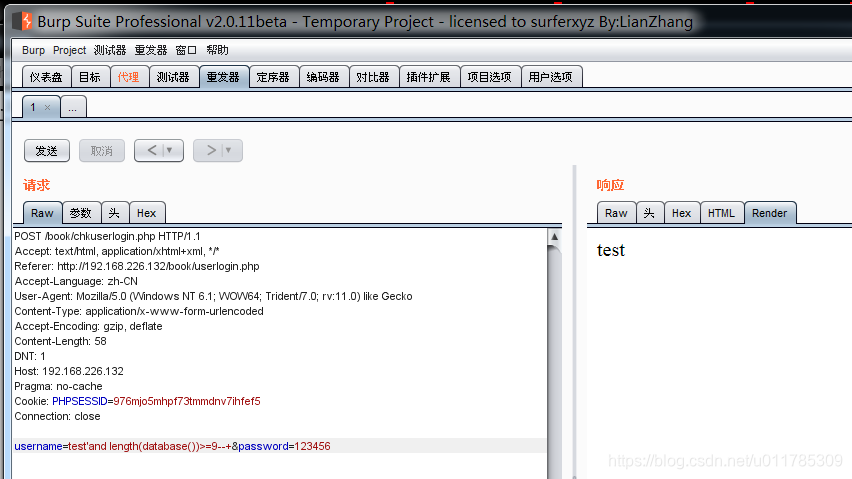Screen dimensions: 852x479
Task: Click the POST /book/chkuserlogin.php request line
Action: tap(108, 236)
